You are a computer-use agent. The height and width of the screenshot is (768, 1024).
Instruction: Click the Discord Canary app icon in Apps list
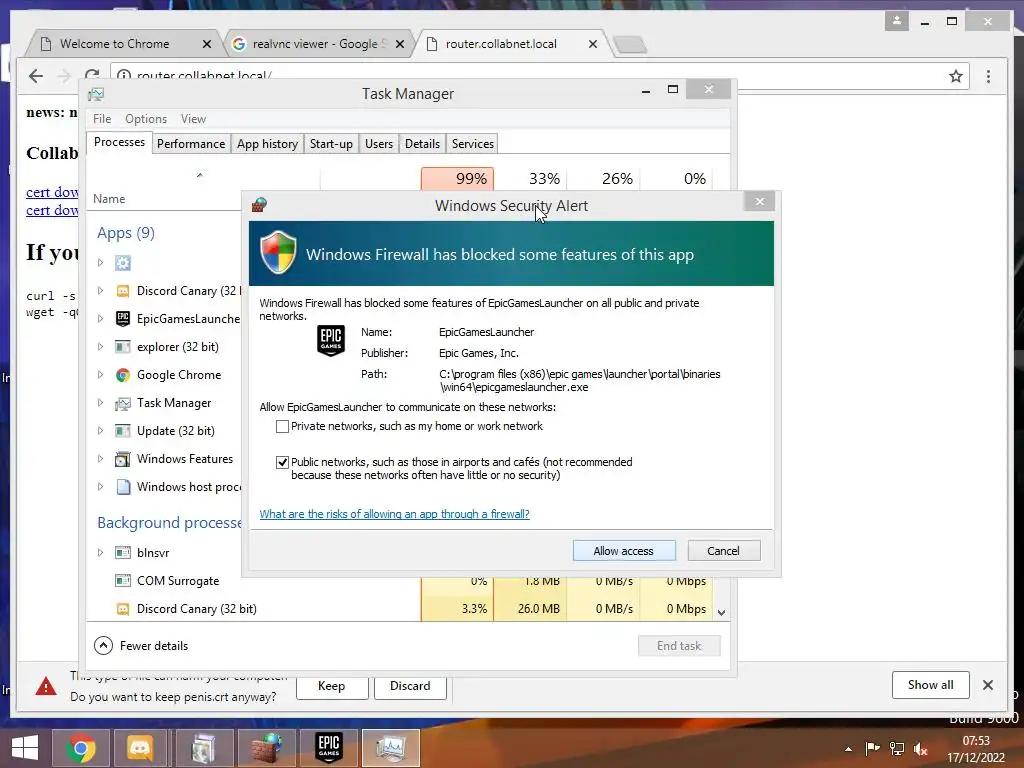point(123,291)
